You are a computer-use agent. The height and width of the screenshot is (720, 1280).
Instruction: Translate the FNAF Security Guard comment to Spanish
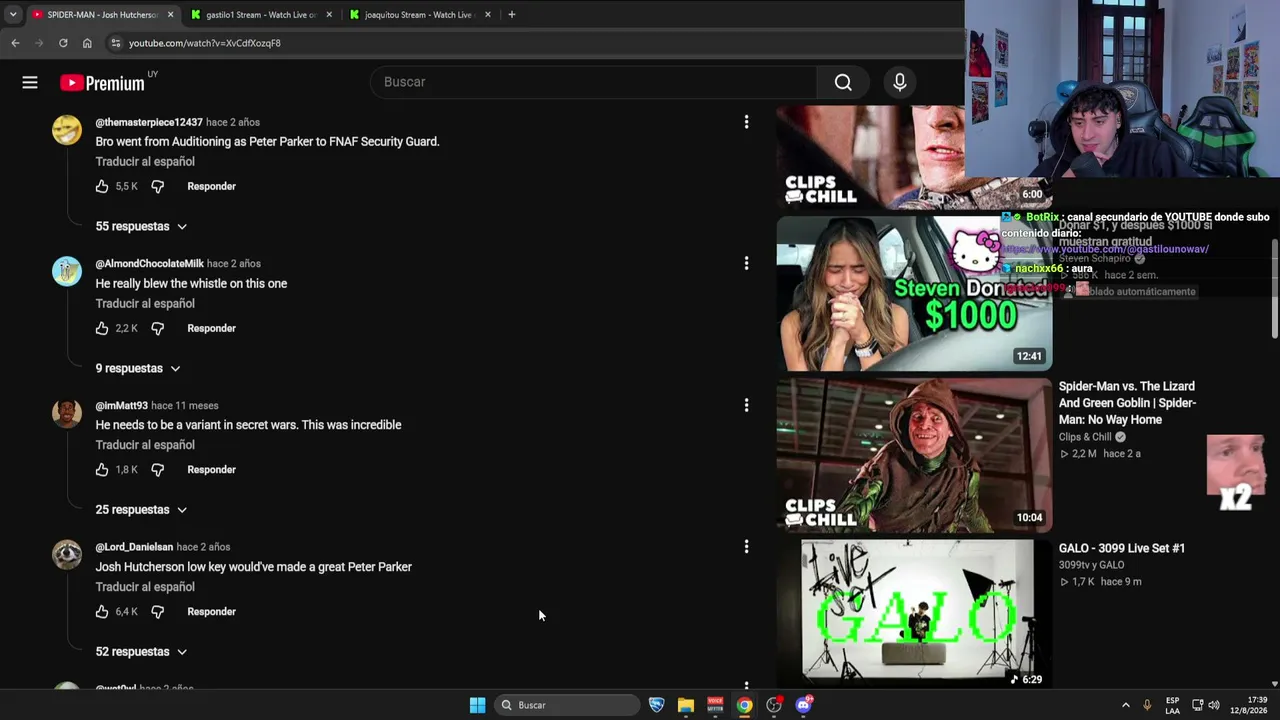tap(145, 162)
